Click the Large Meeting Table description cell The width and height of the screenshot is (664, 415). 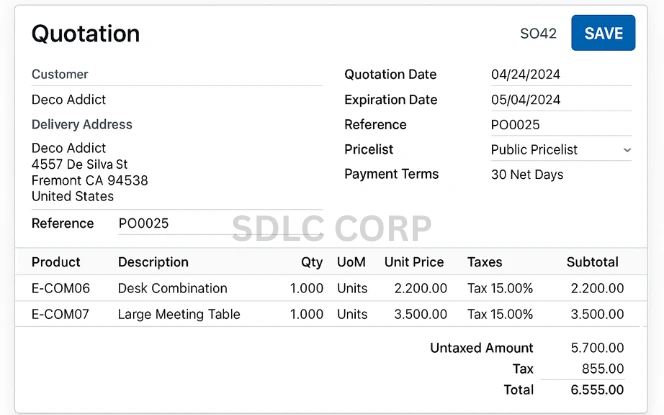[179, 314]
